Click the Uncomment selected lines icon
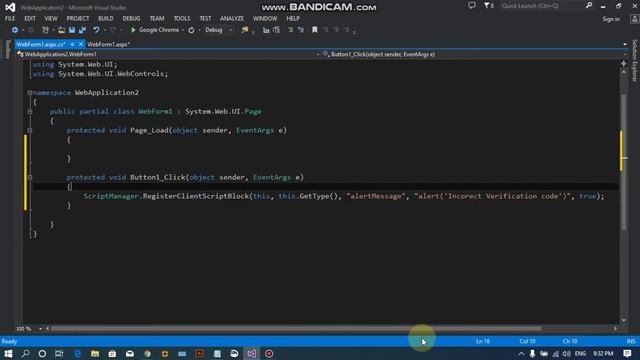Image resolution: width=640 pixels, height=360 pixels. tap(301, 30)
